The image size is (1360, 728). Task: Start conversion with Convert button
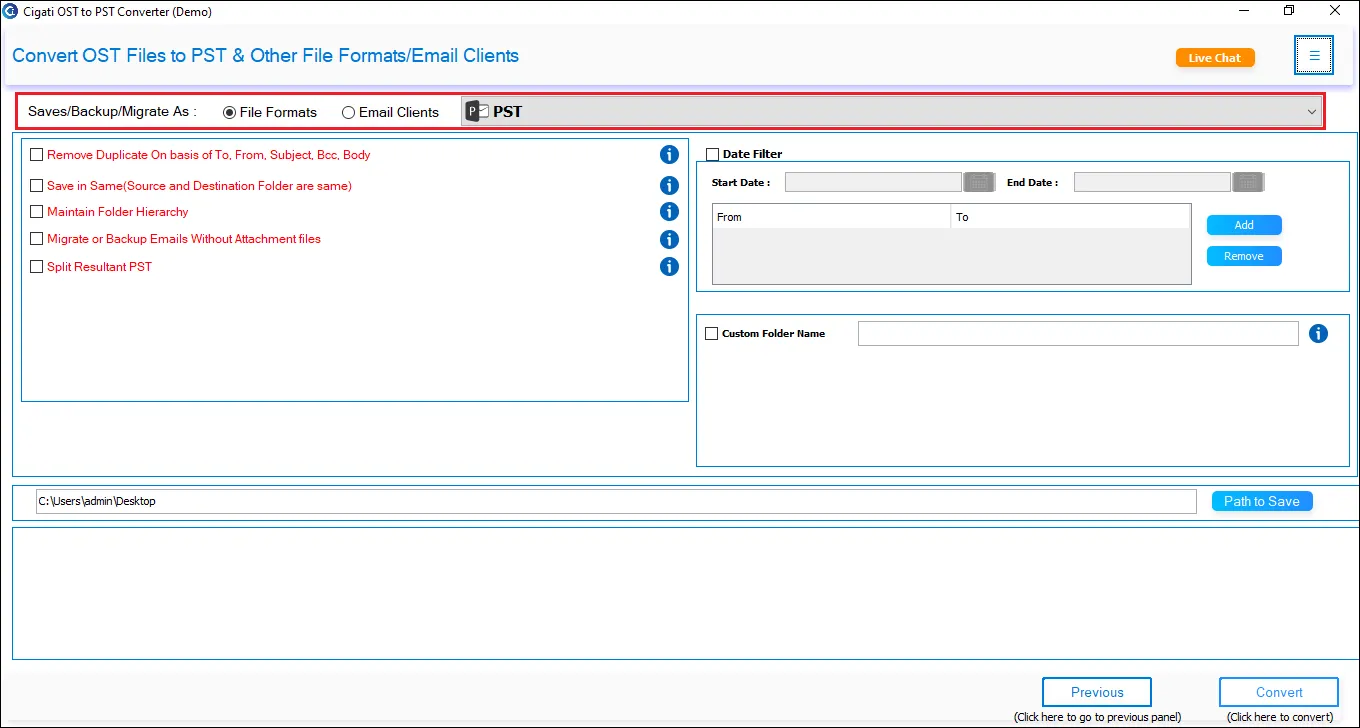[1279, 692]
